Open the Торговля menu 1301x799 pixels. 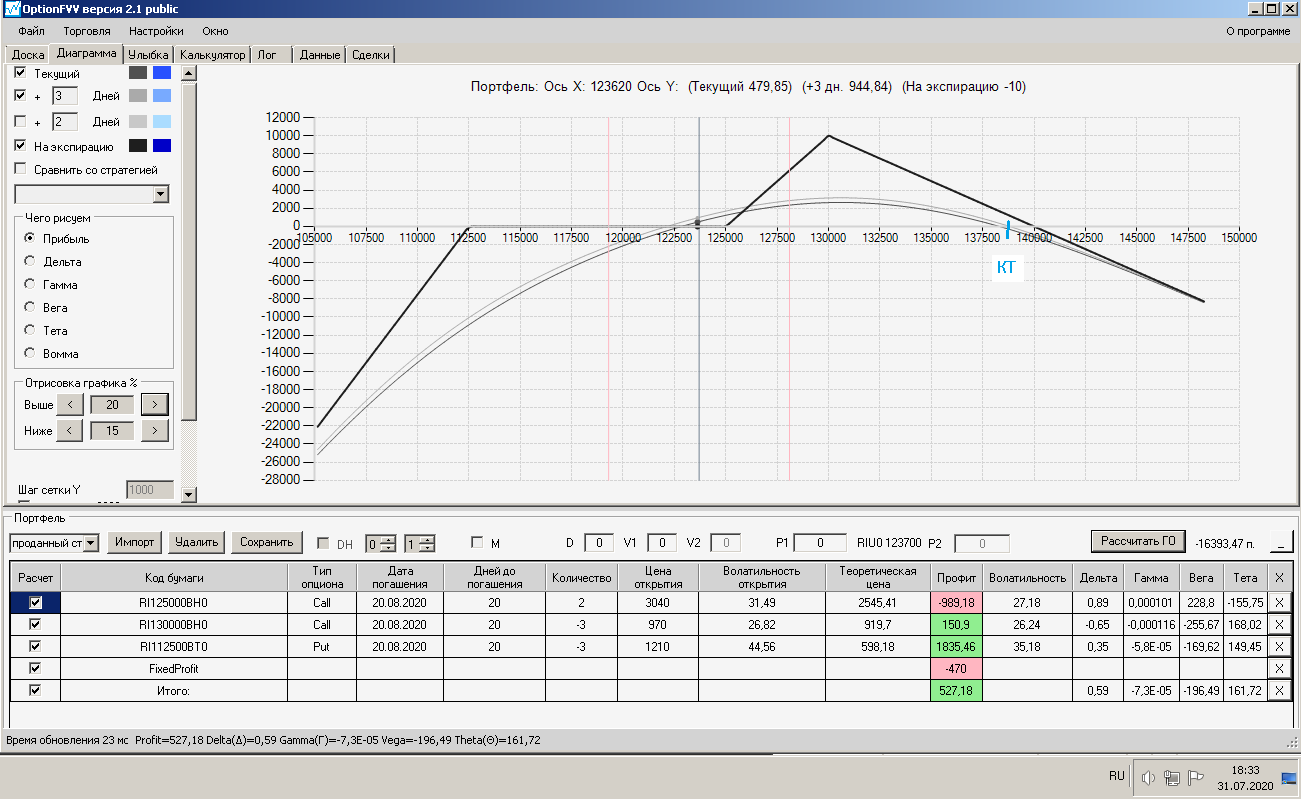87,31
